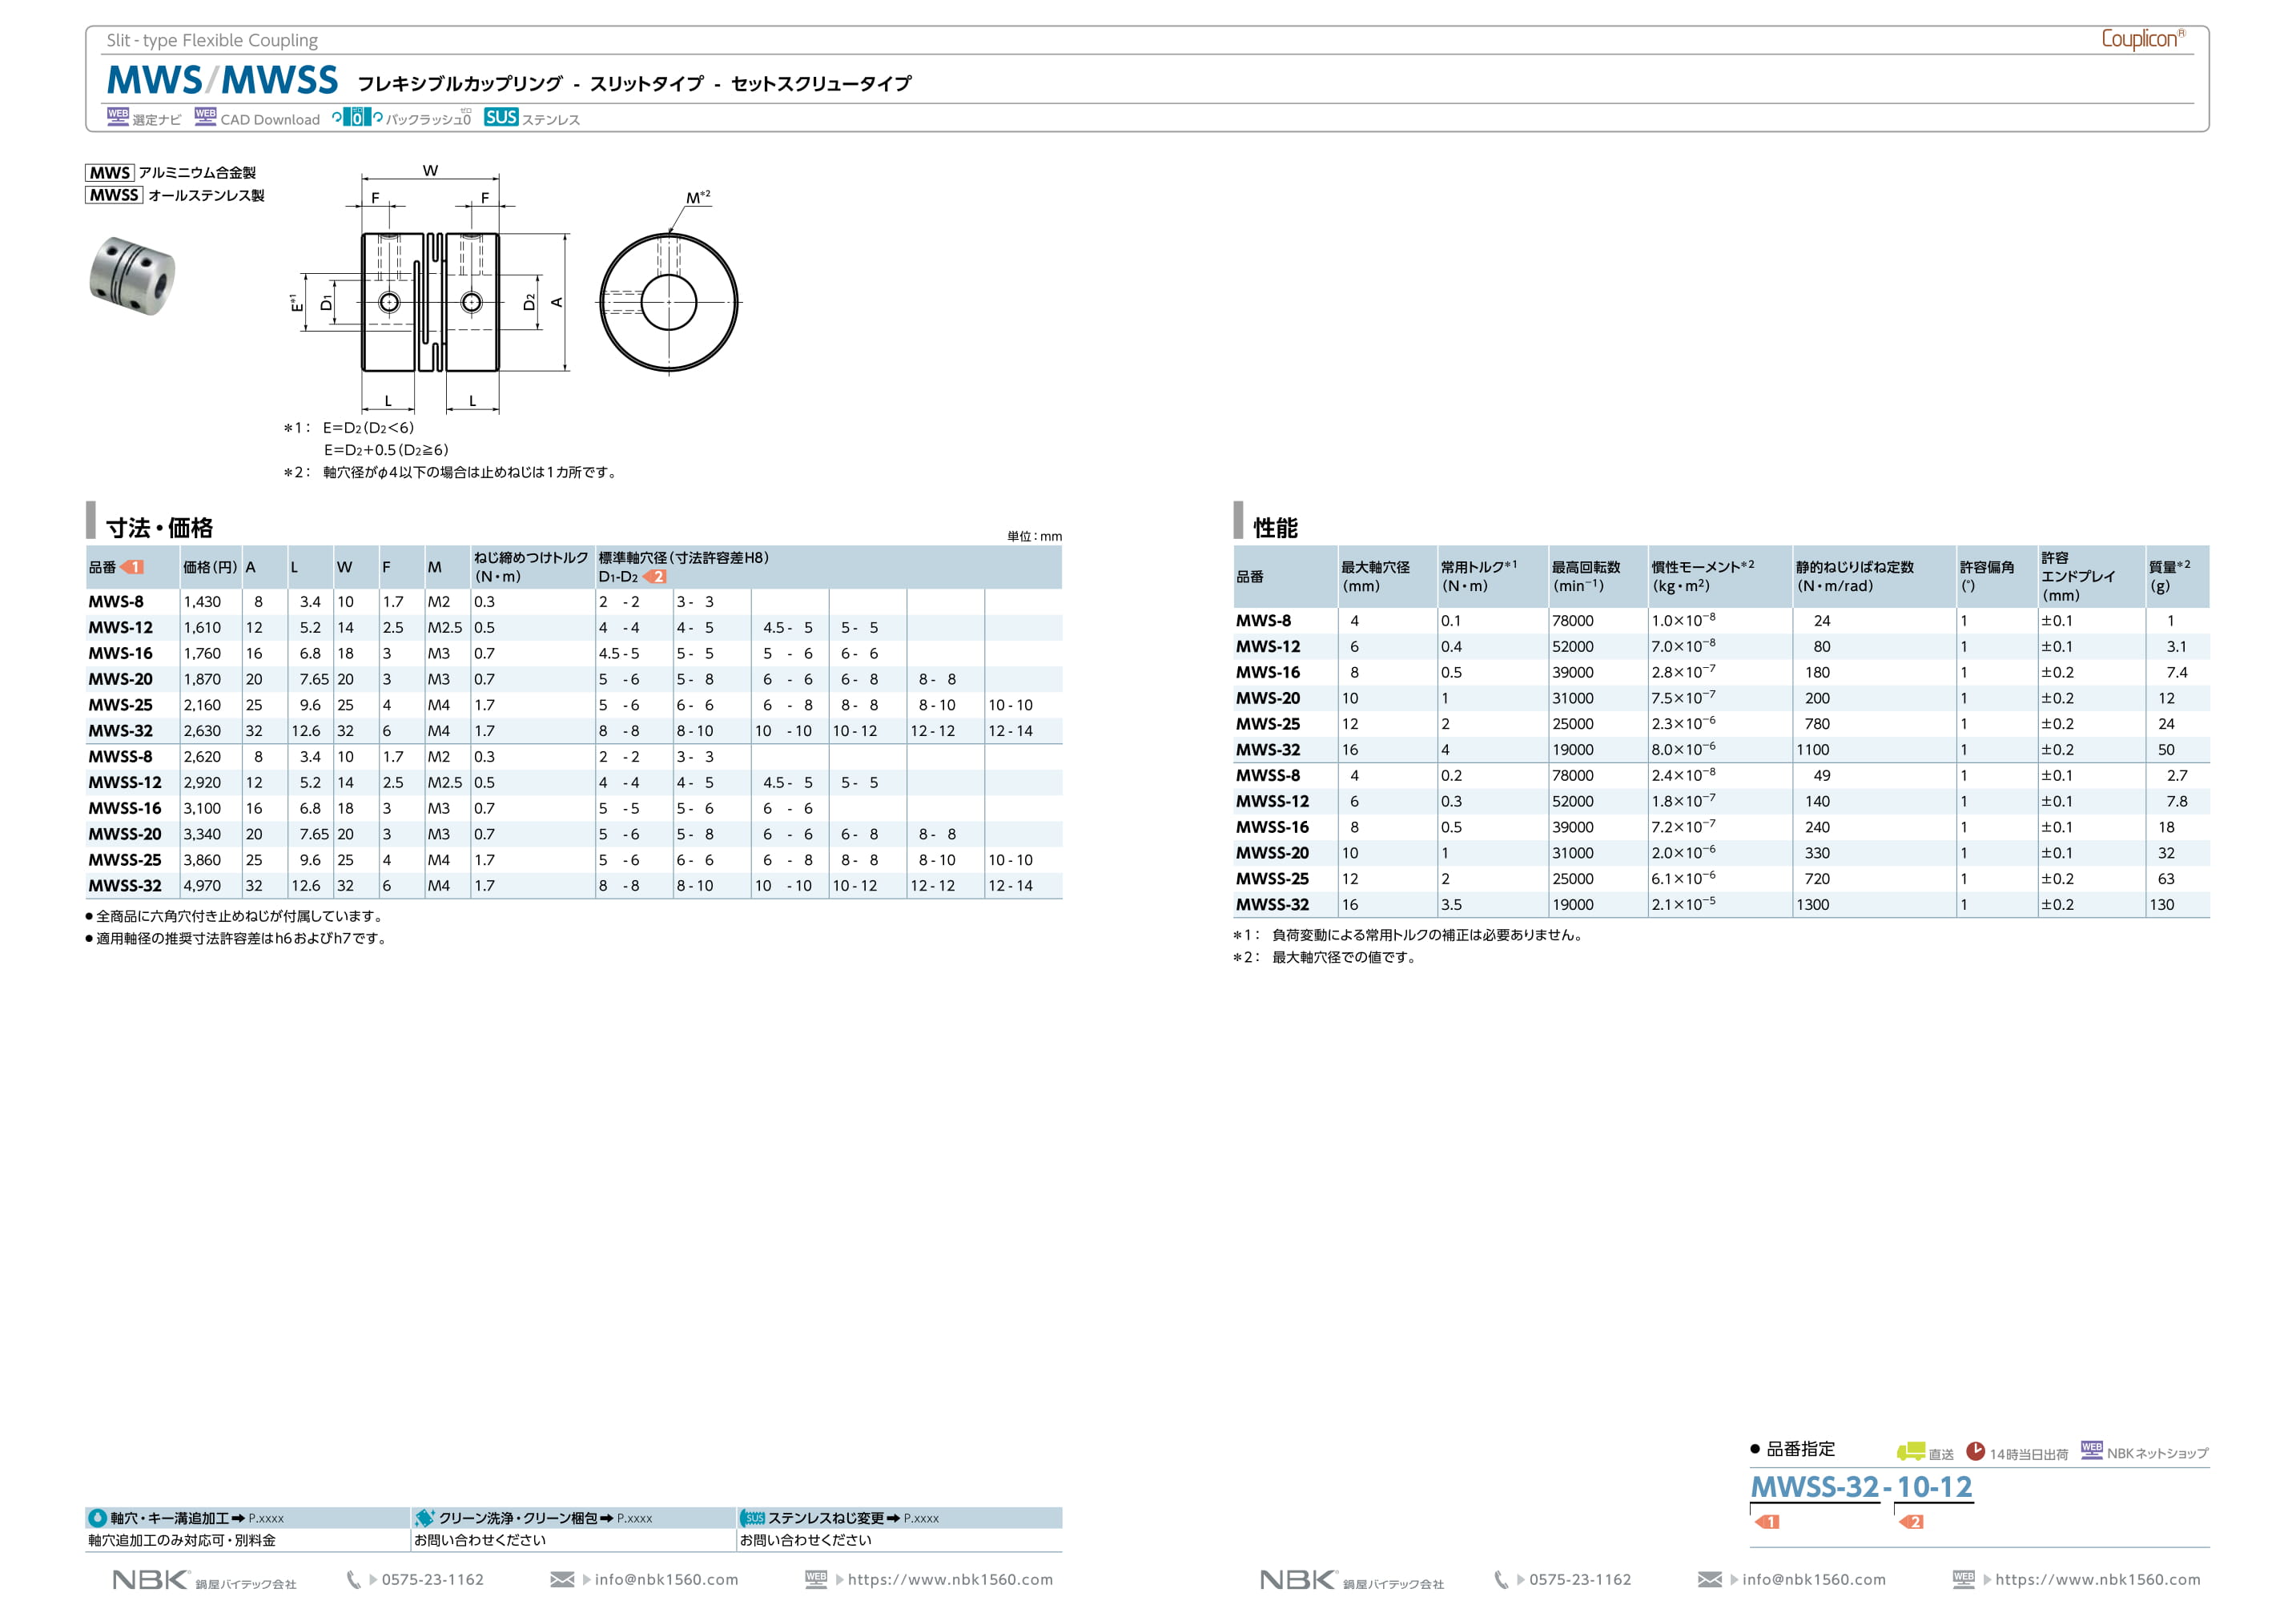The height and width of the screenshot is (1621, 2296).
Task: Click the zero-backlash バックラッシュ0 icon
Action: [357, 118]
